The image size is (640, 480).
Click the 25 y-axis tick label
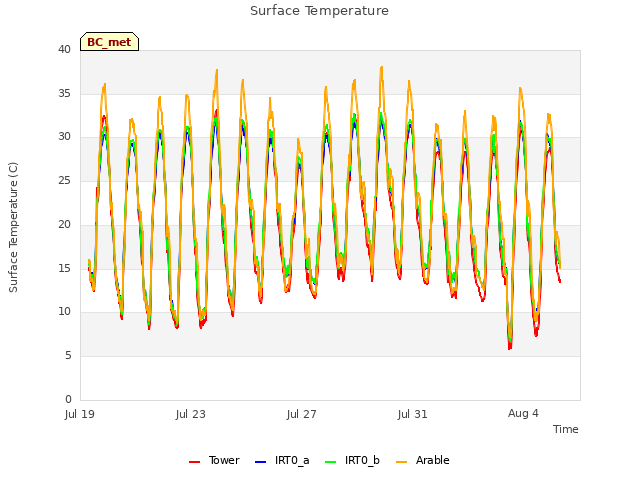(x=64, y=180)
